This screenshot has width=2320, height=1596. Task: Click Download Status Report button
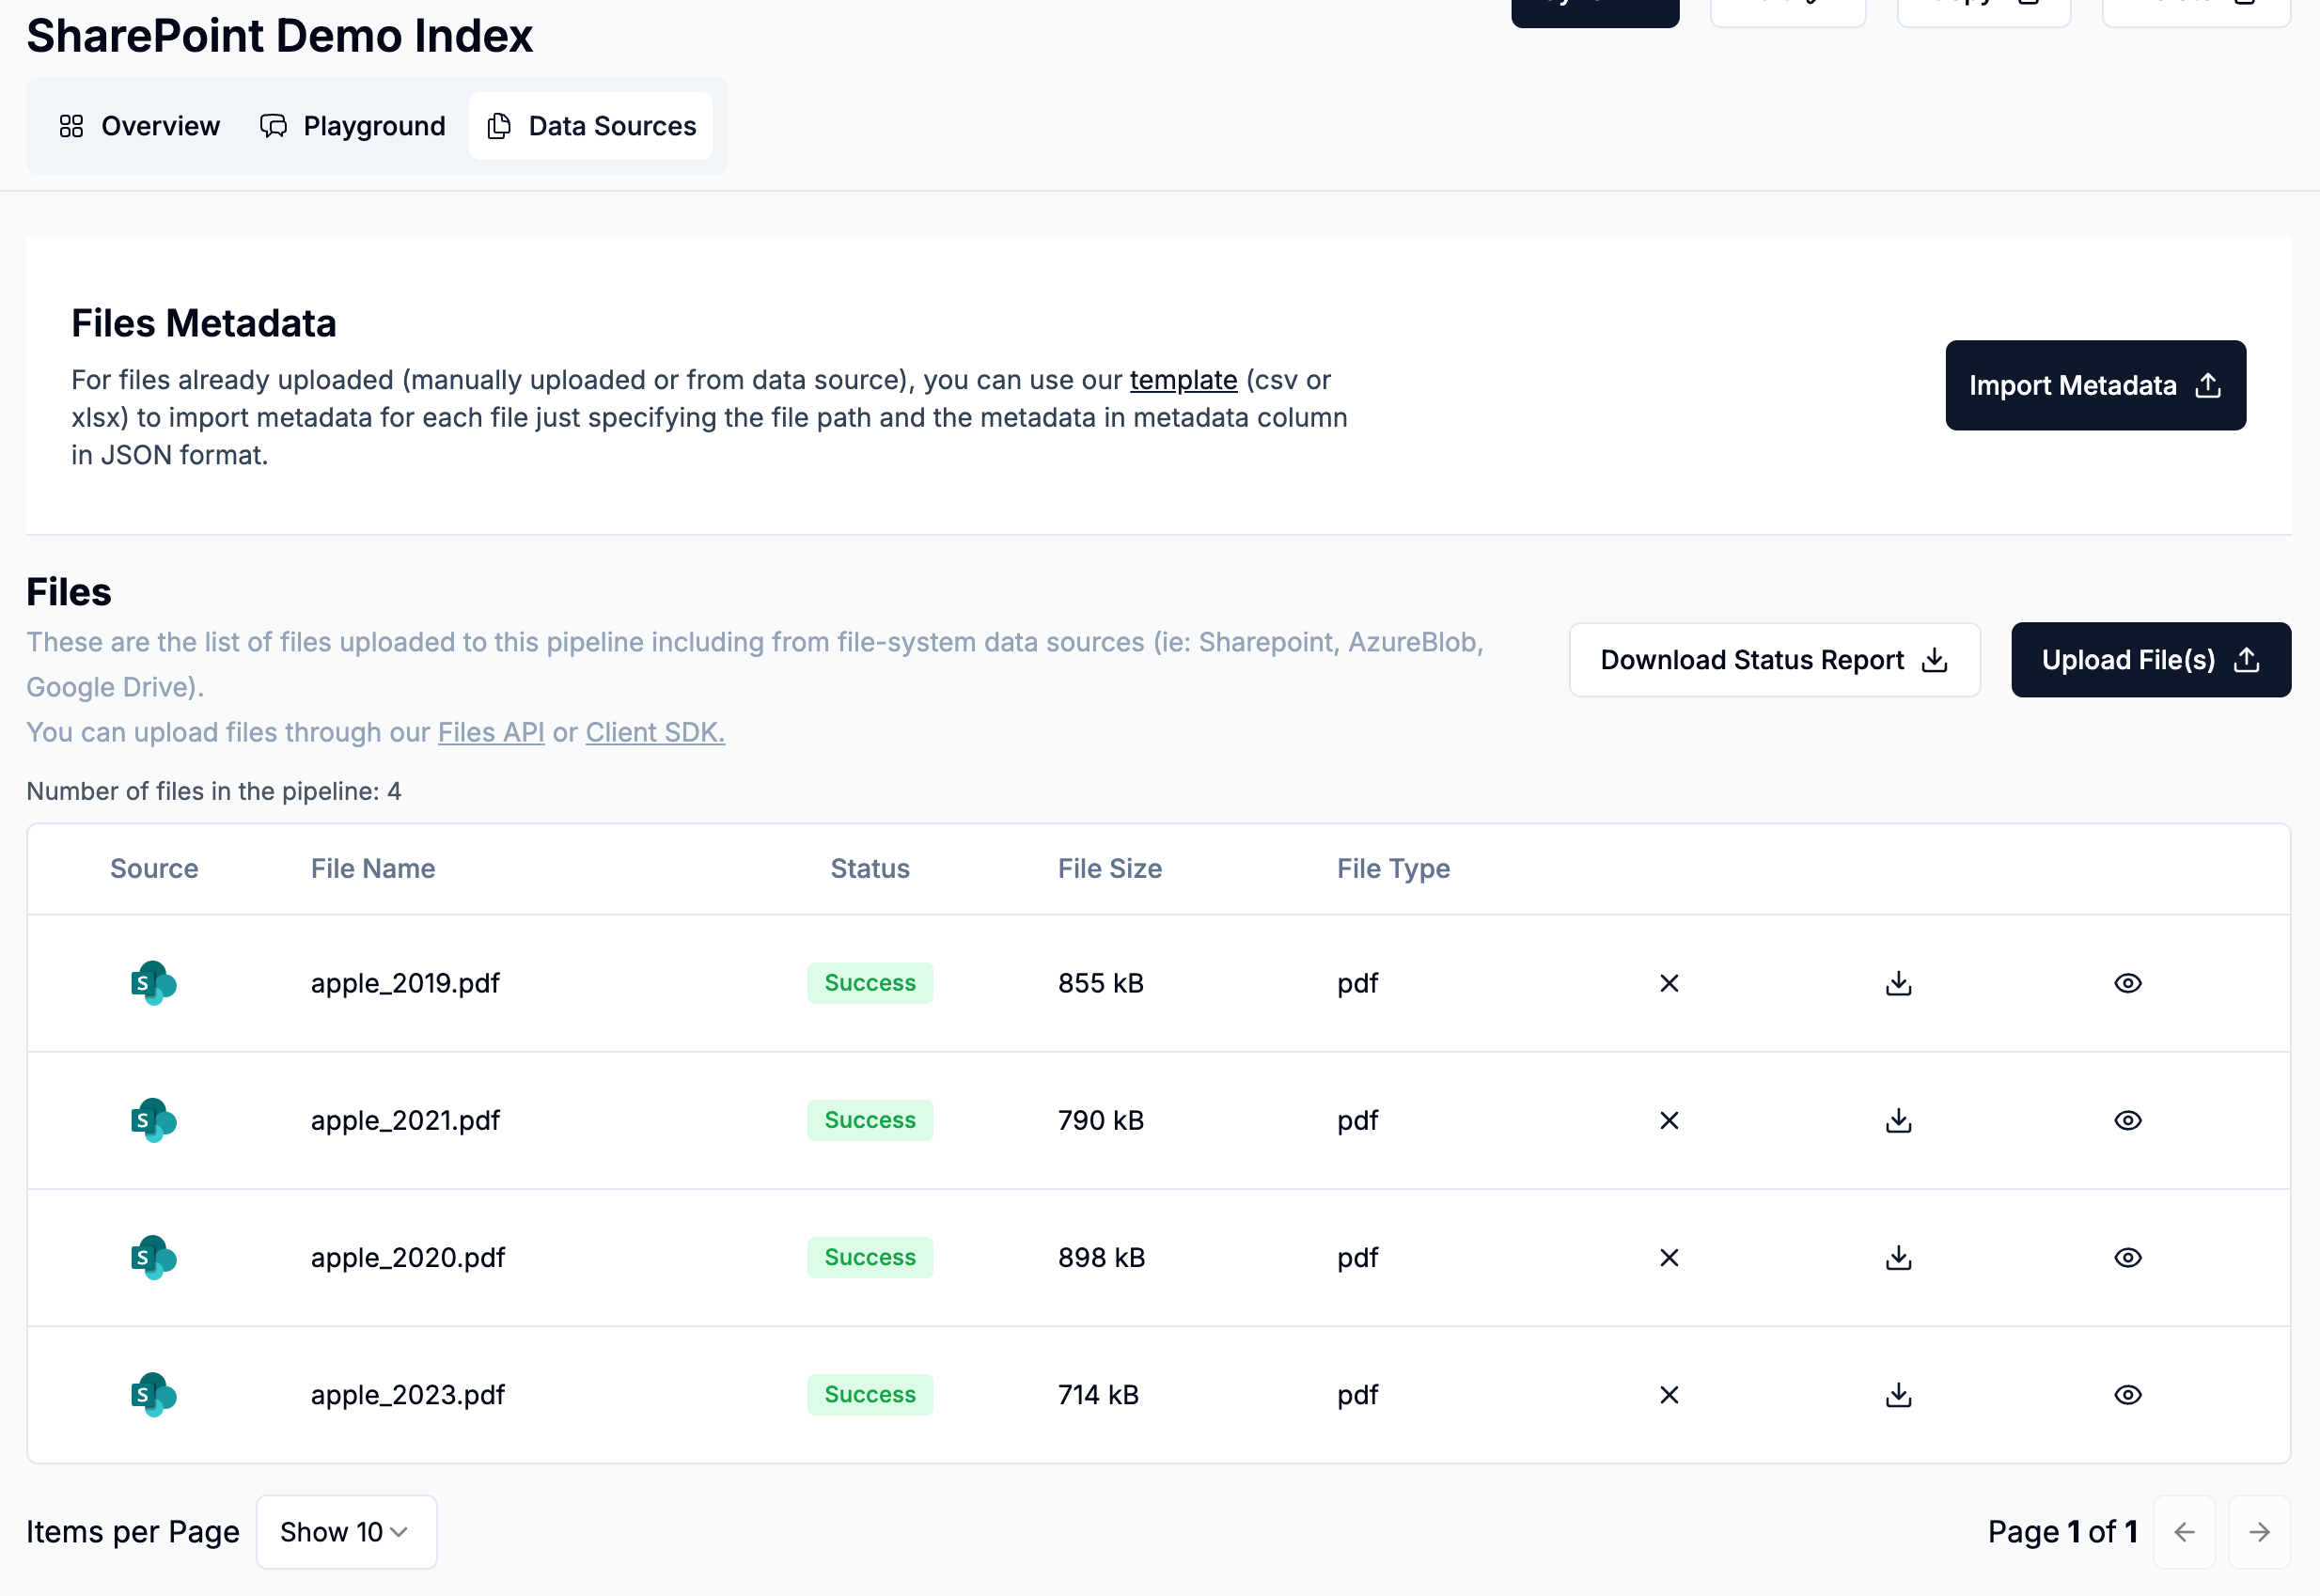(1774, 660)
